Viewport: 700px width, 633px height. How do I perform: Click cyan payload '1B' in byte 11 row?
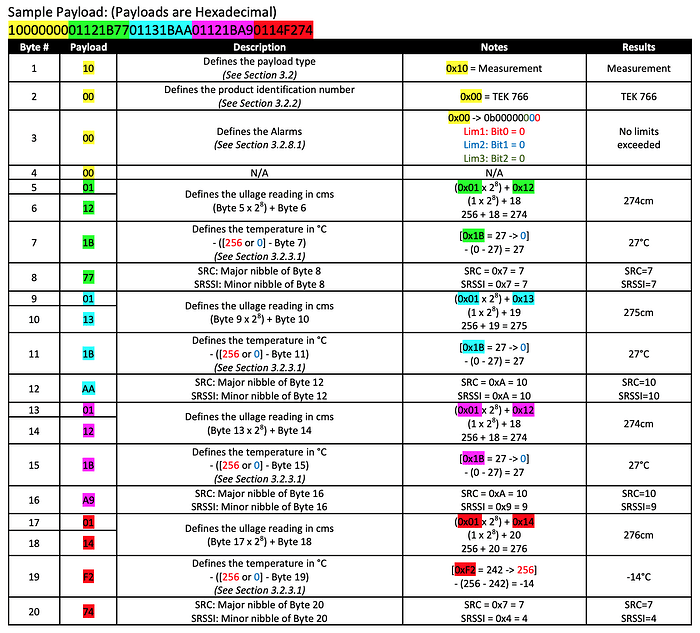88,354
